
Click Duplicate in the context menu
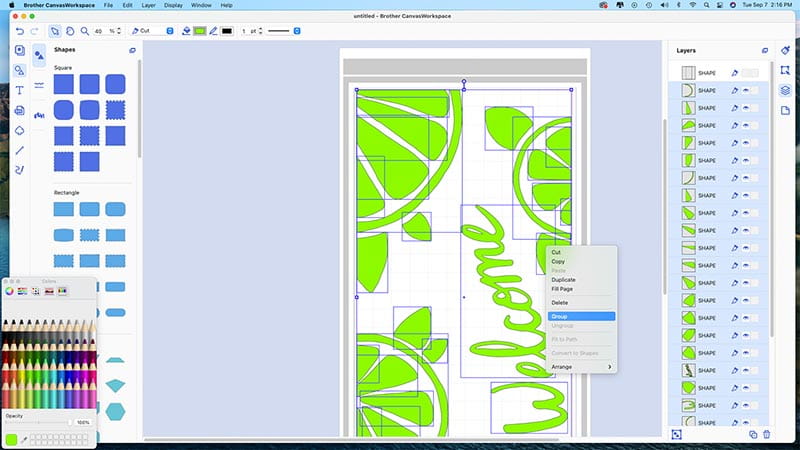click(x=563, y=279)
